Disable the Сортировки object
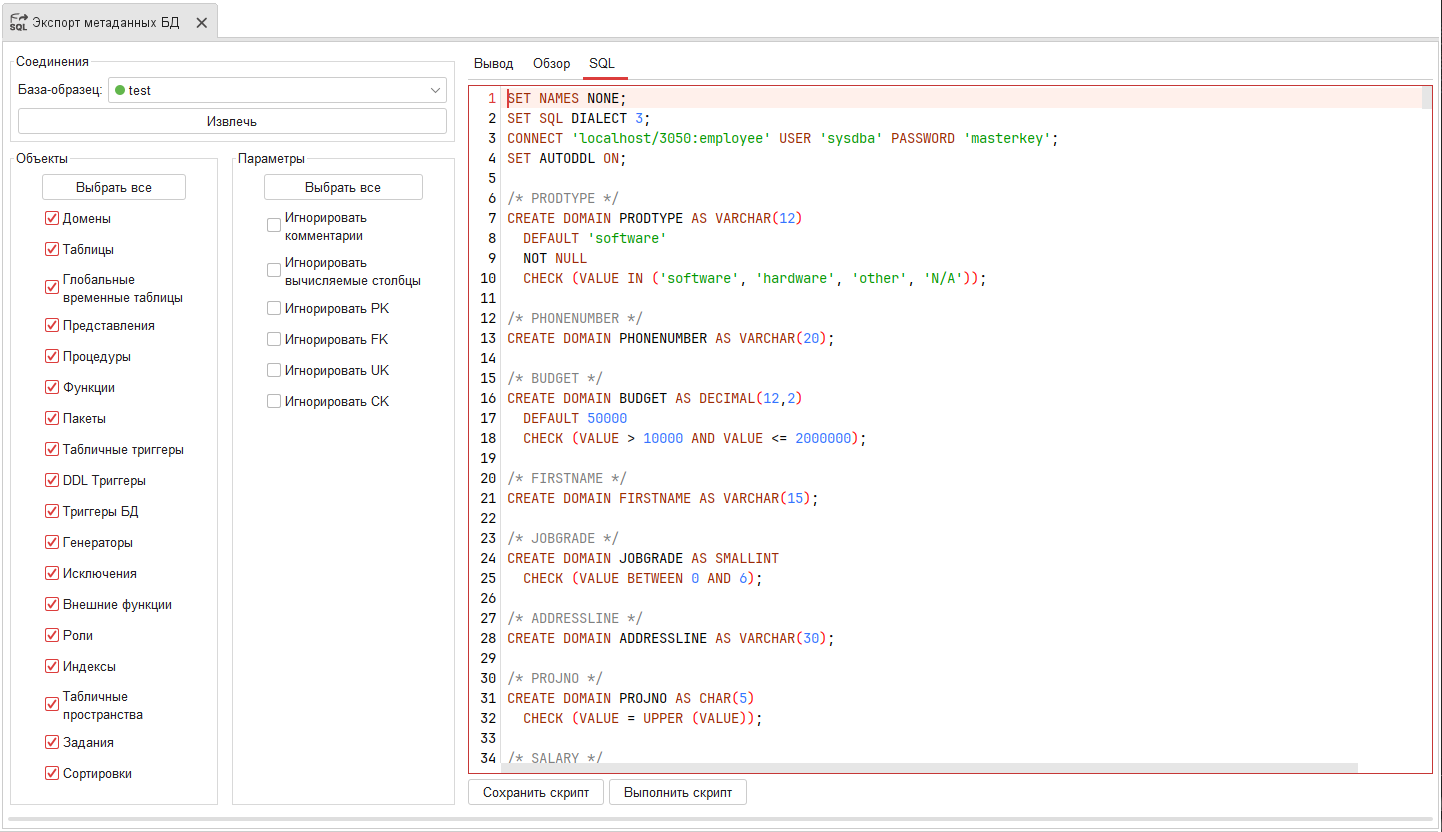Viewport: 1442px width, 832px height. click(x=51, y=772)
